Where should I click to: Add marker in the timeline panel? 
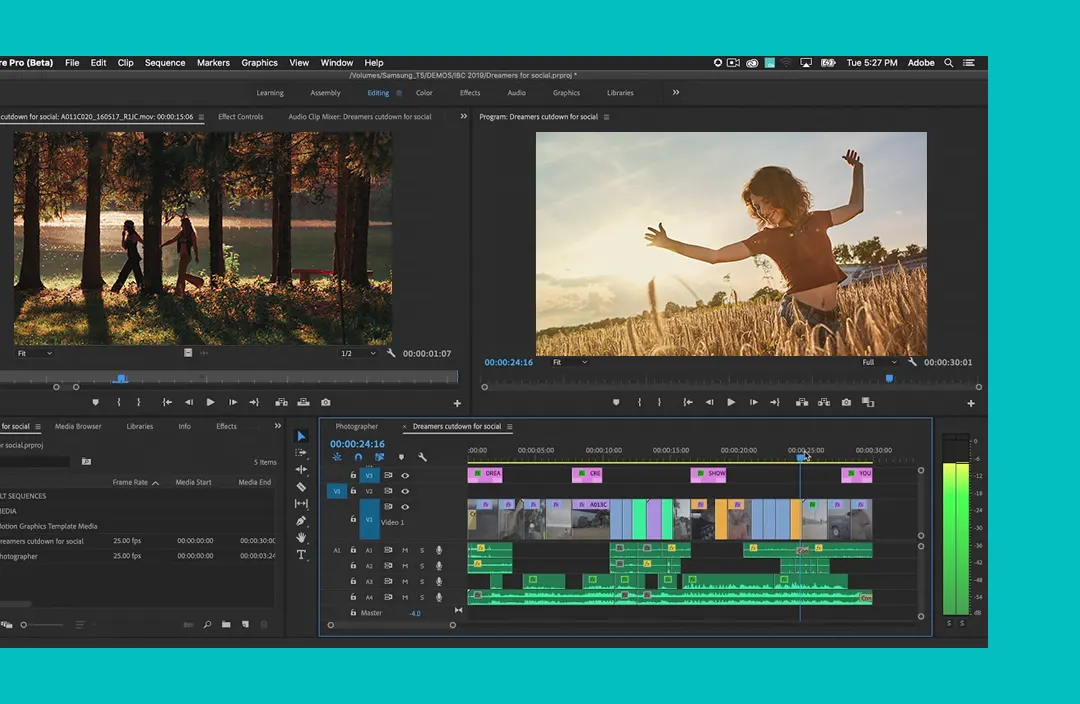click(401, 457)
